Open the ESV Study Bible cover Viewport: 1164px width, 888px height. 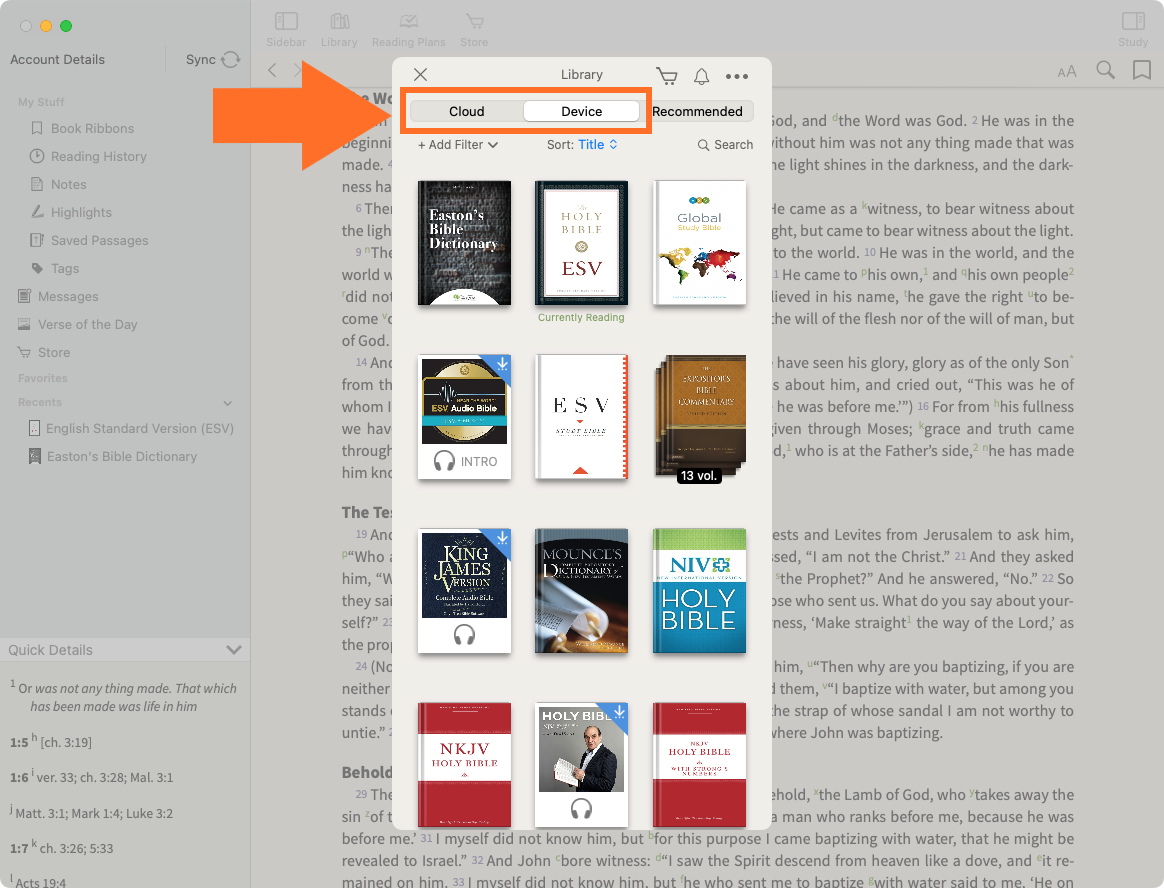[x=581, y=417]
